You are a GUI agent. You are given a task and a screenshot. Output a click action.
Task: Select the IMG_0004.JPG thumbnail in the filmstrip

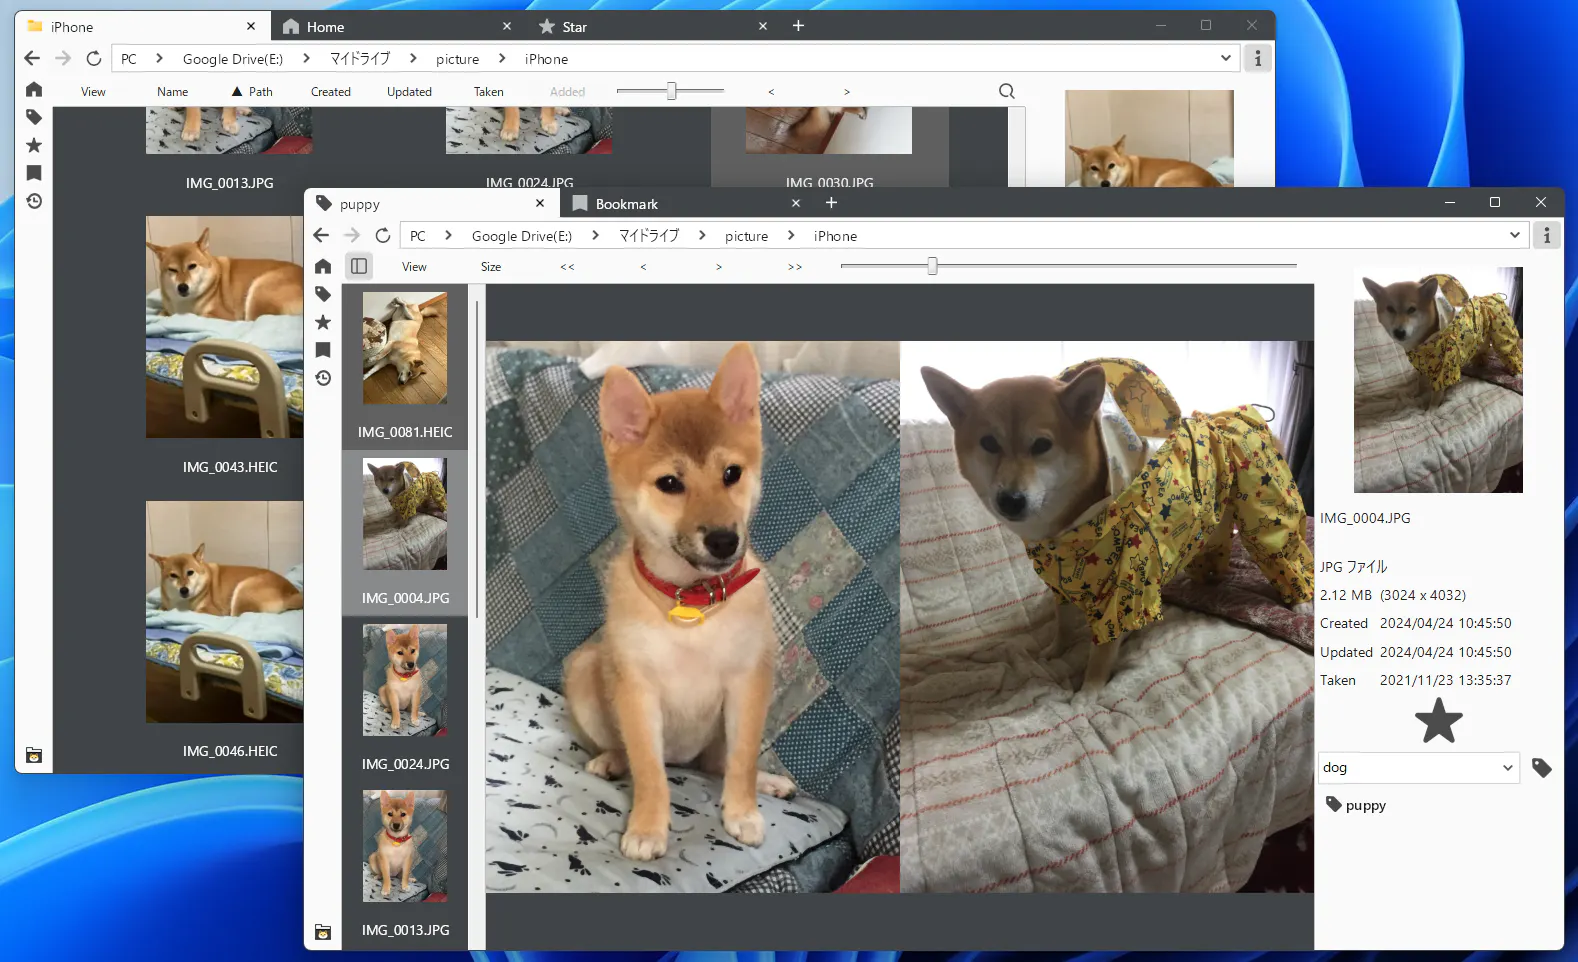405,532
